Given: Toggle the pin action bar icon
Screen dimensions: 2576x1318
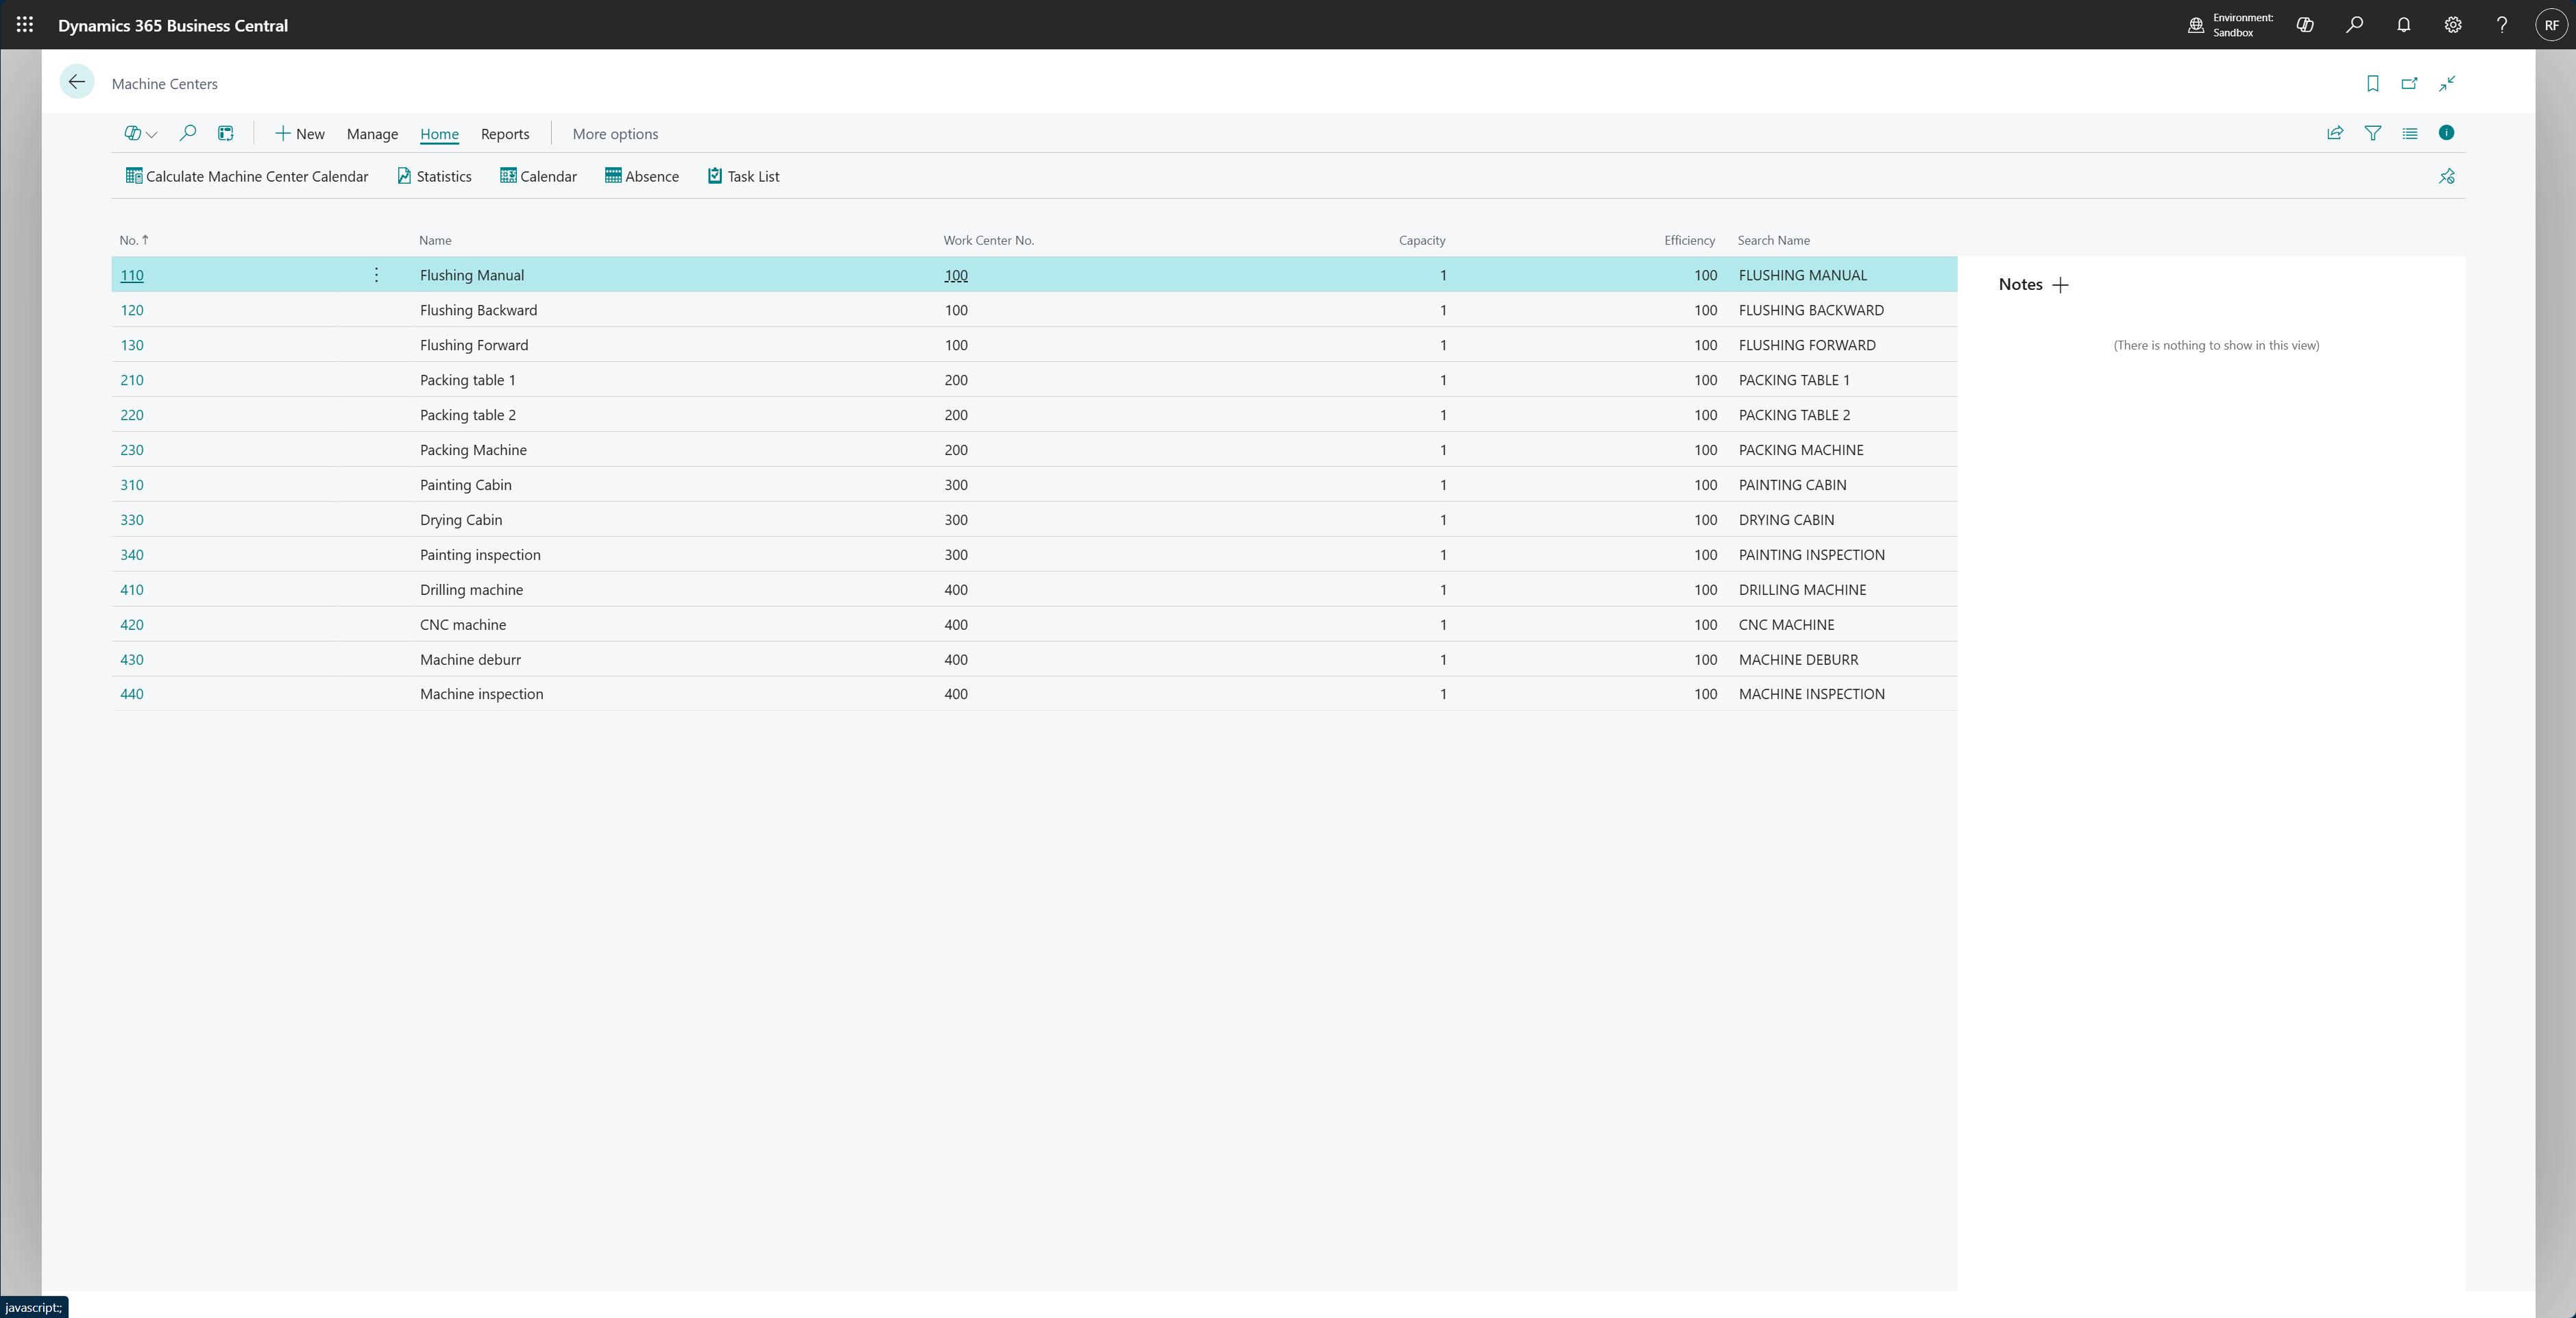Looking at the screenshot, I should (x=2446, y=176).
